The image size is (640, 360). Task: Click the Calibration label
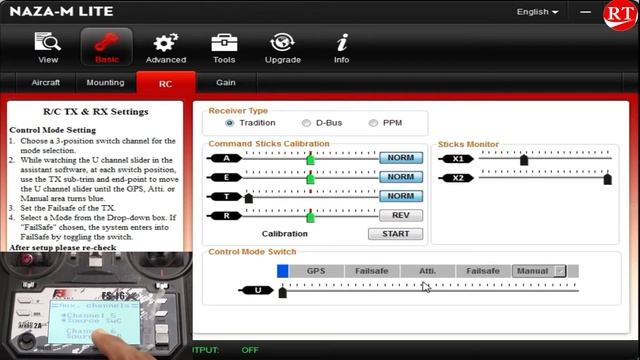[284, 234]
